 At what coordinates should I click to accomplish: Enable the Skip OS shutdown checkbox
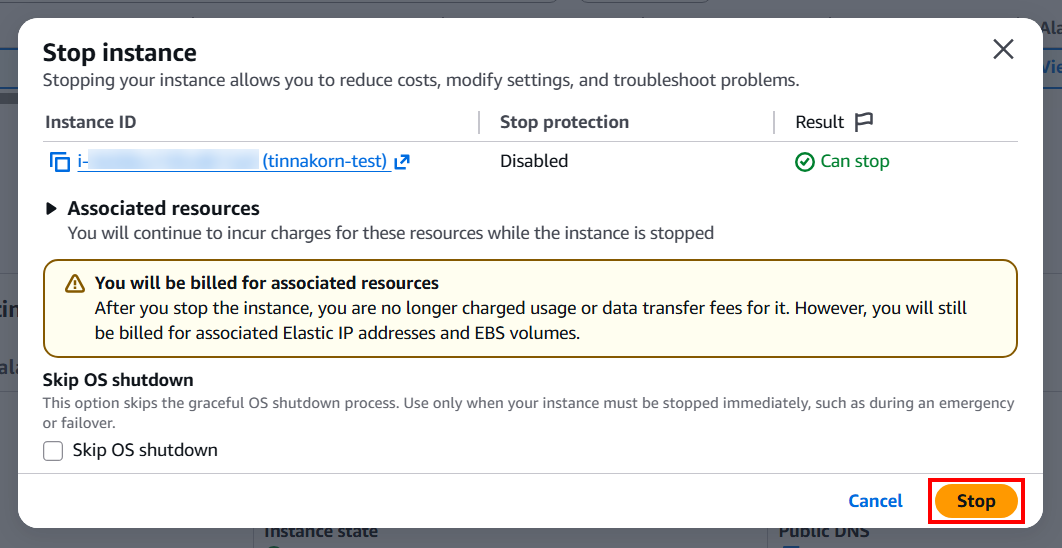point(53,451)
